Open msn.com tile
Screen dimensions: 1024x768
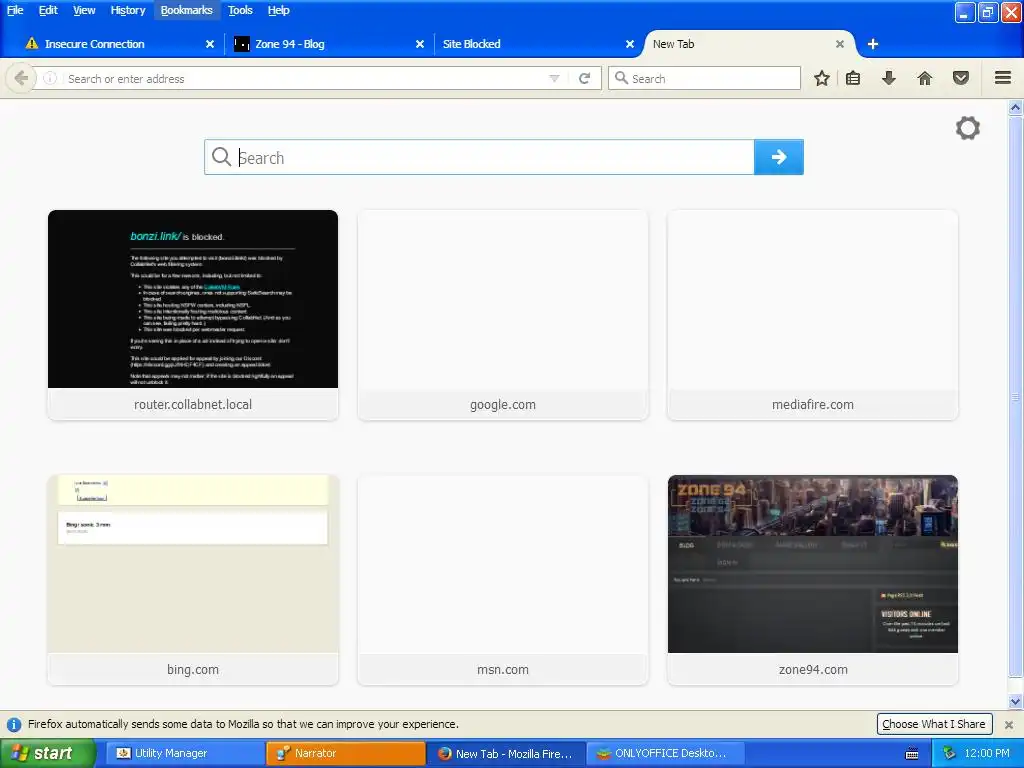(503, 580)
